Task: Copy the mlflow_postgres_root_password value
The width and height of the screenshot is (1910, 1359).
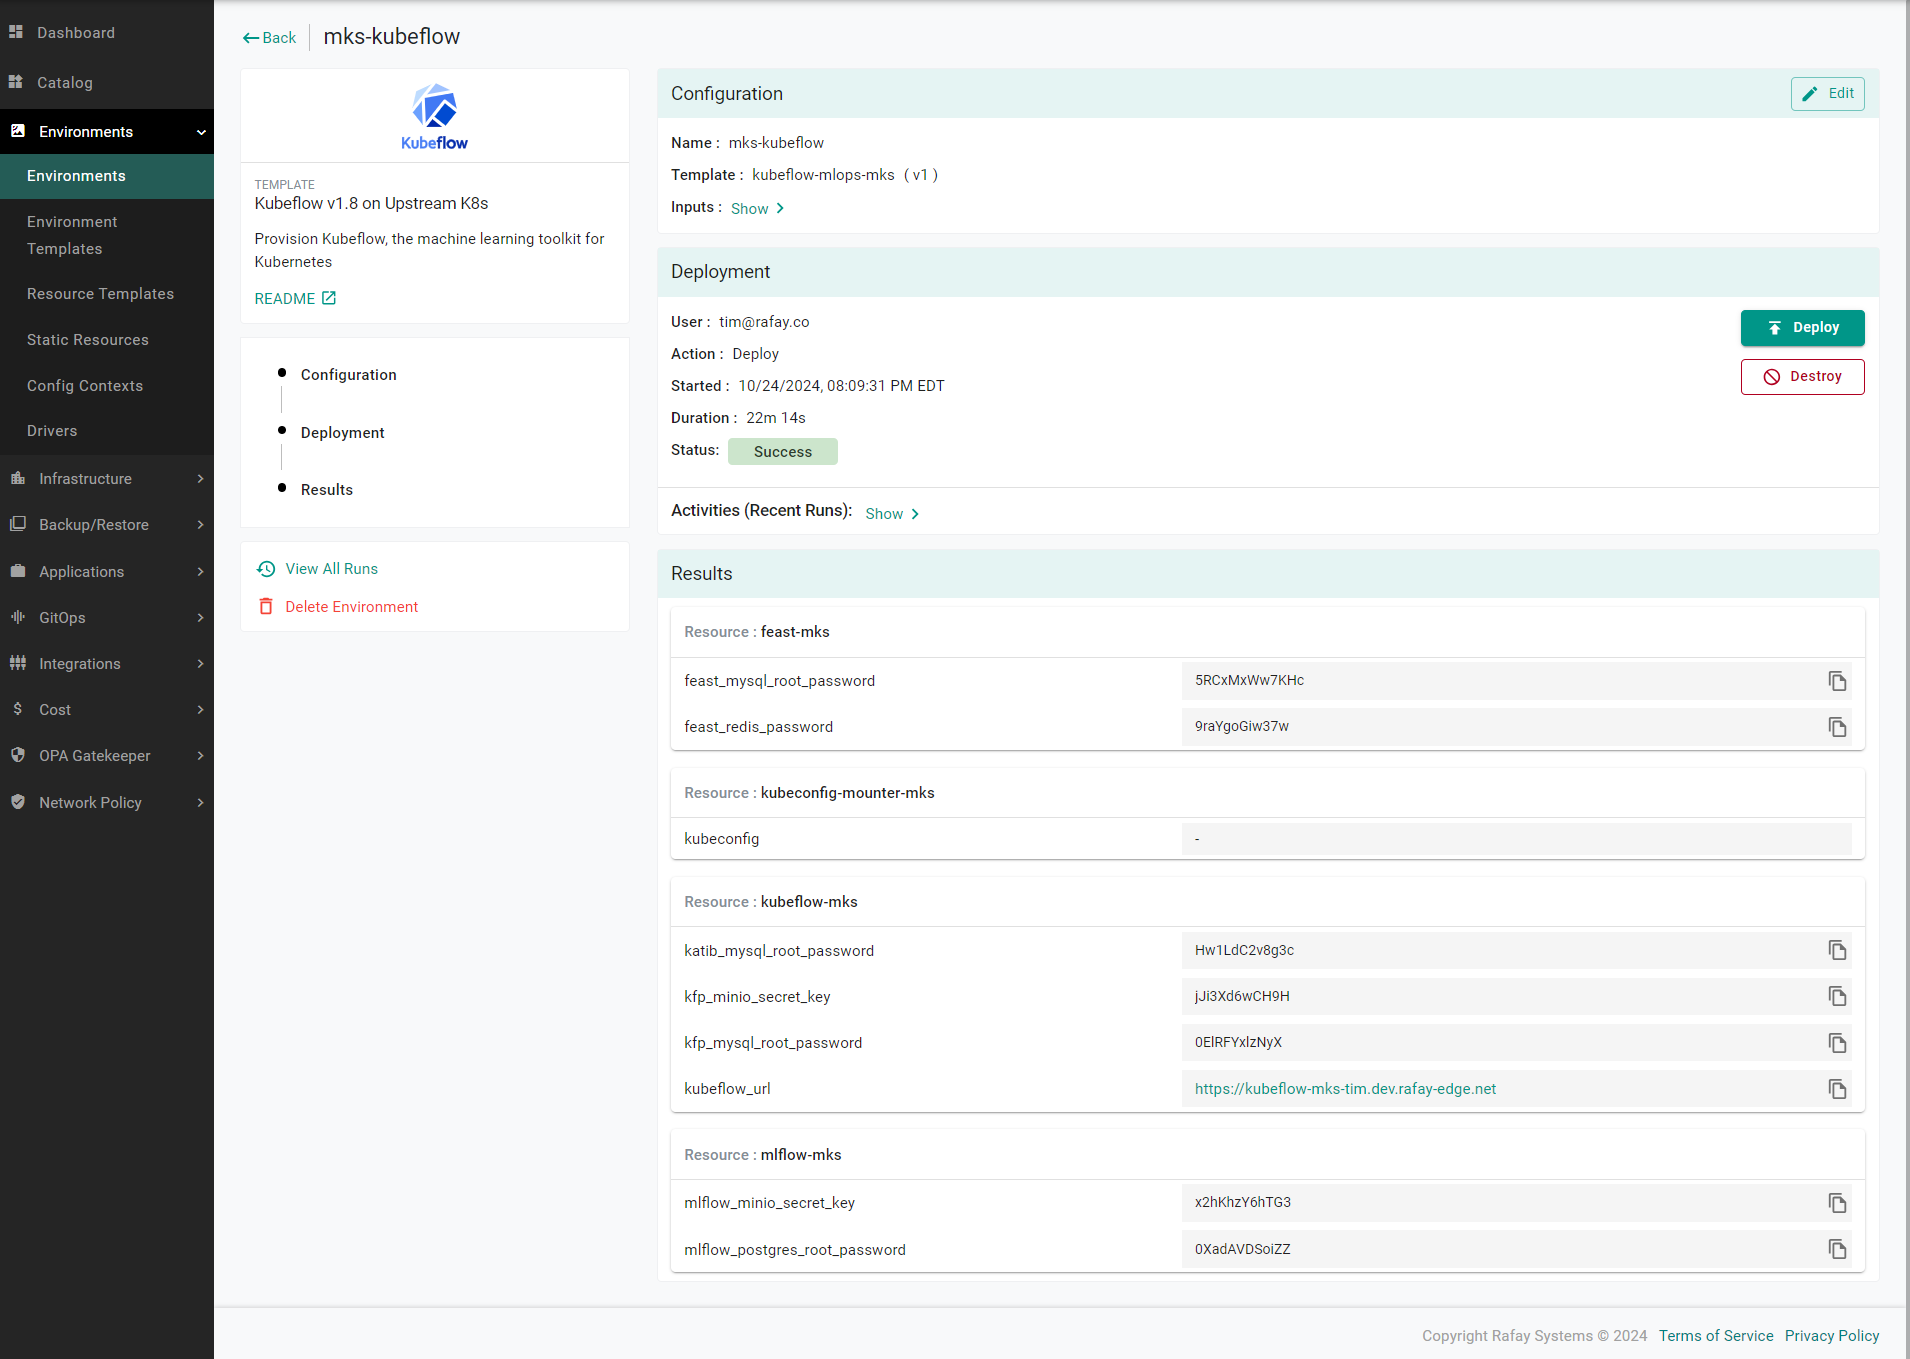Action: 1837,1249
